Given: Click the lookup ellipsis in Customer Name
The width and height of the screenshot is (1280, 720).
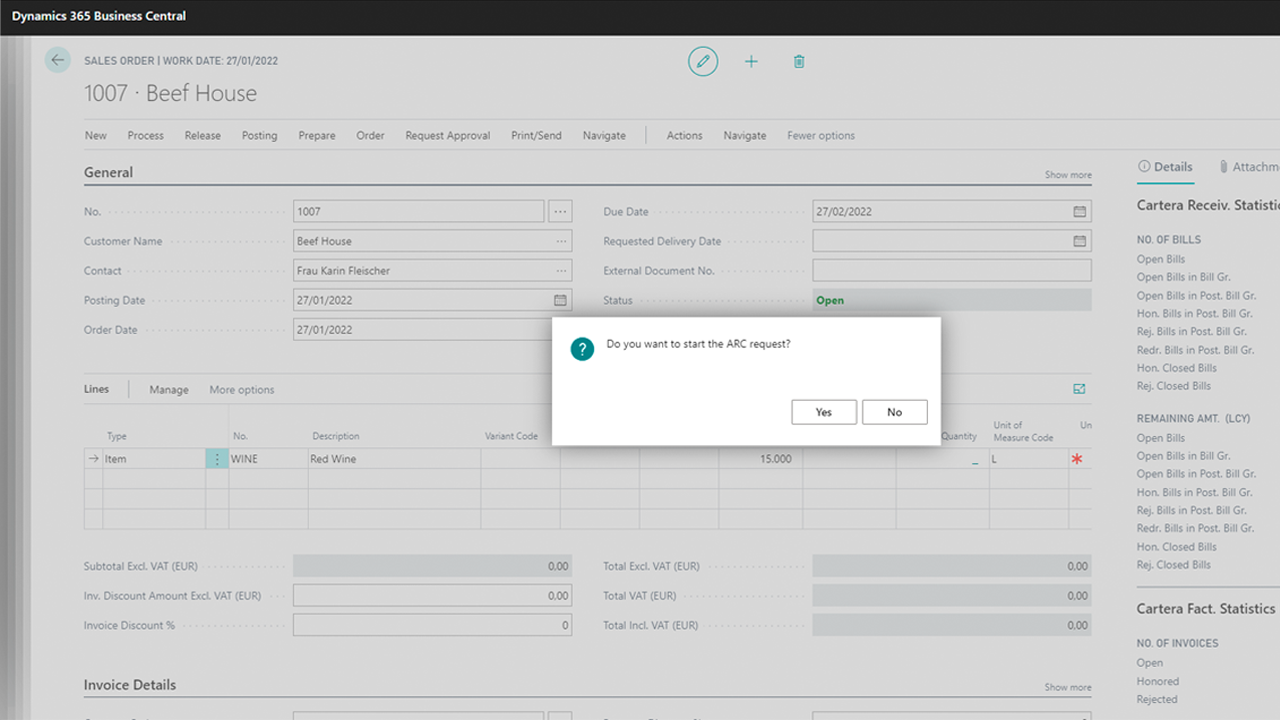Looking at the screenshot, I should point(562,241).
